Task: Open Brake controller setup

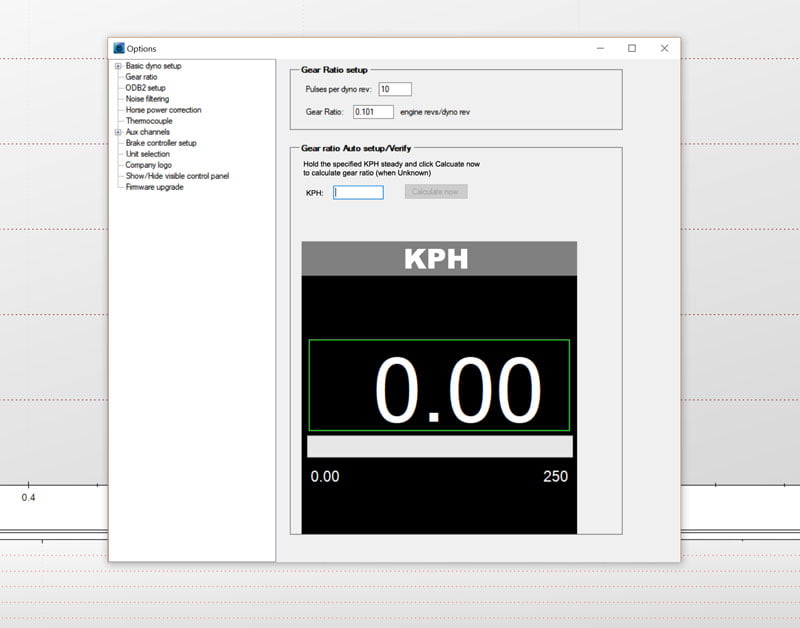Action: [x=161, y=143]
